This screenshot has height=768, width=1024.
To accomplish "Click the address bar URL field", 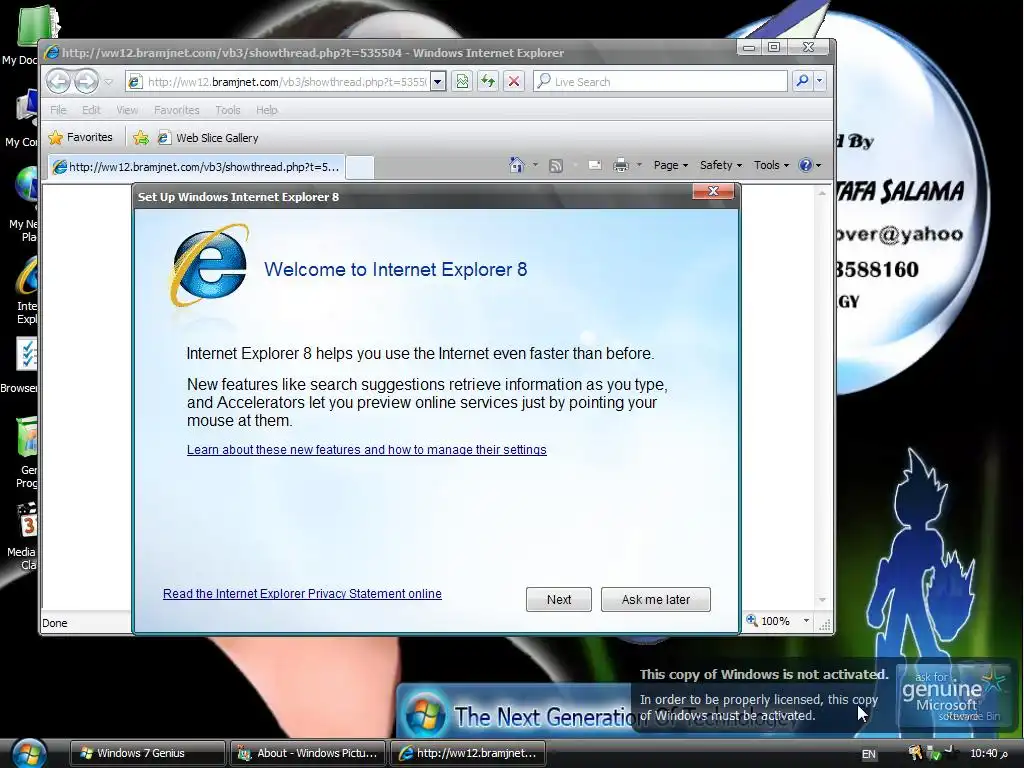I will (x=286, y=82).
